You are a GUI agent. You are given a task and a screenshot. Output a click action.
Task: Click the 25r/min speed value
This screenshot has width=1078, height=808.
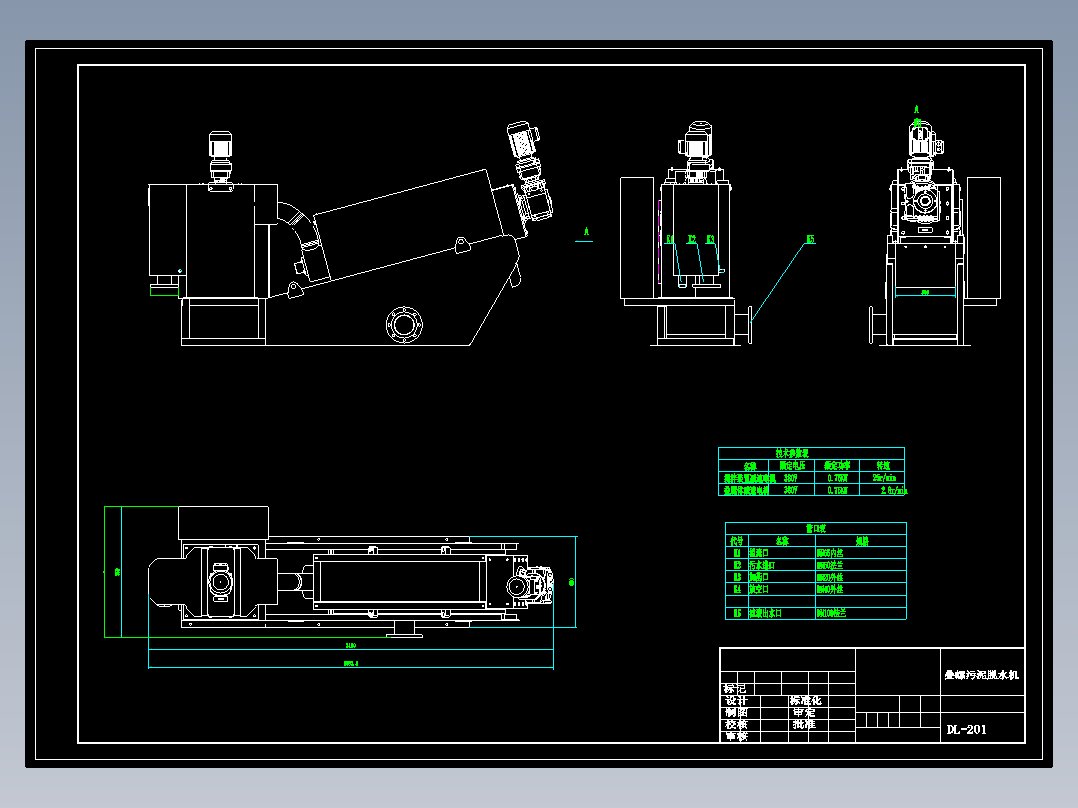pyautogui.click(x=884, y=477)
